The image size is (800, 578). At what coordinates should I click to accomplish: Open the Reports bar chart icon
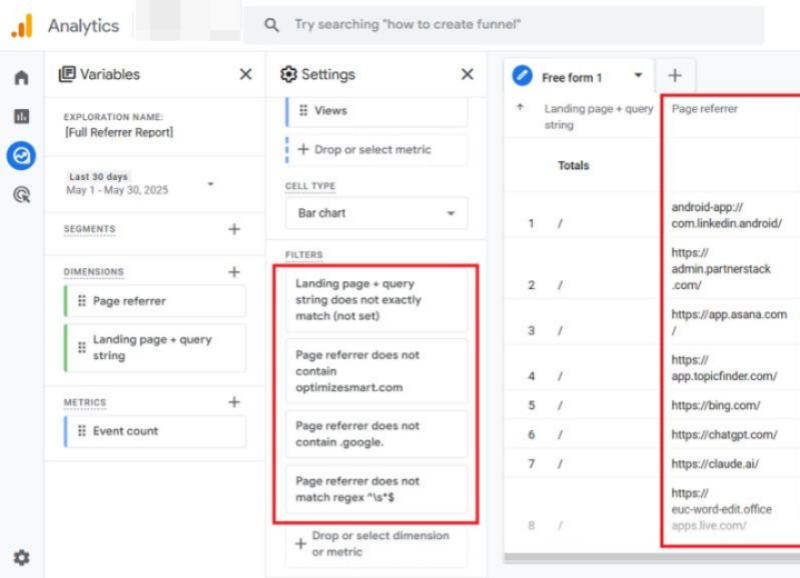point(21,116)
